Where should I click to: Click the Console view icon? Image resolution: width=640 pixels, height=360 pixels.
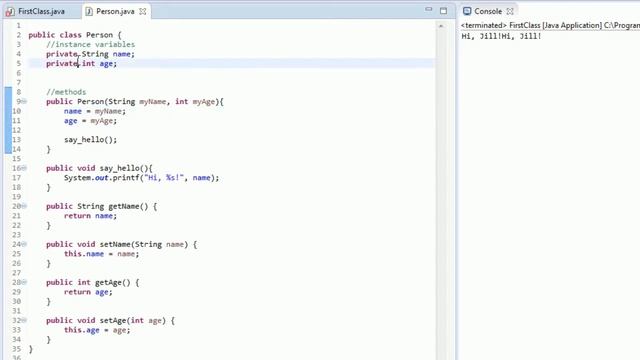(x=467, y=11)
